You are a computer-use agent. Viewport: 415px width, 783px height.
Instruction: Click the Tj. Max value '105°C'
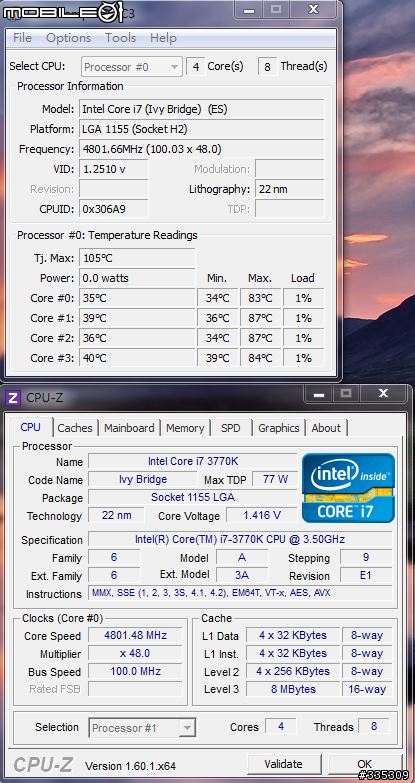click(x=137, y=258)
